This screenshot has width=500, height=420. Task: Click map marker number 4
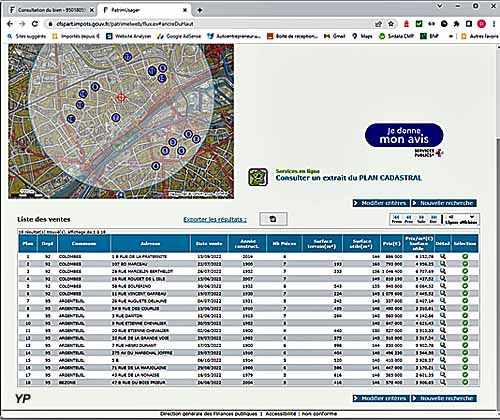[155, 166]
